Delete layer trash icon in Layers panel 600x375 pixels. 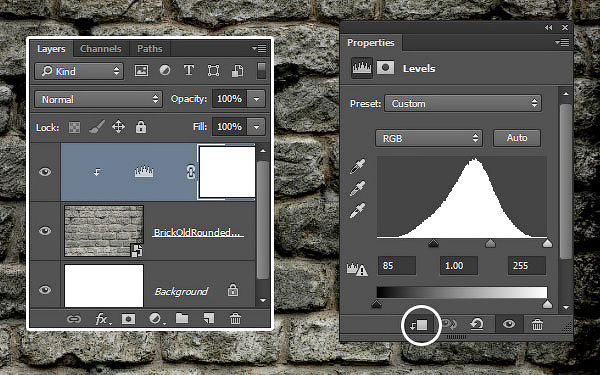235,318
